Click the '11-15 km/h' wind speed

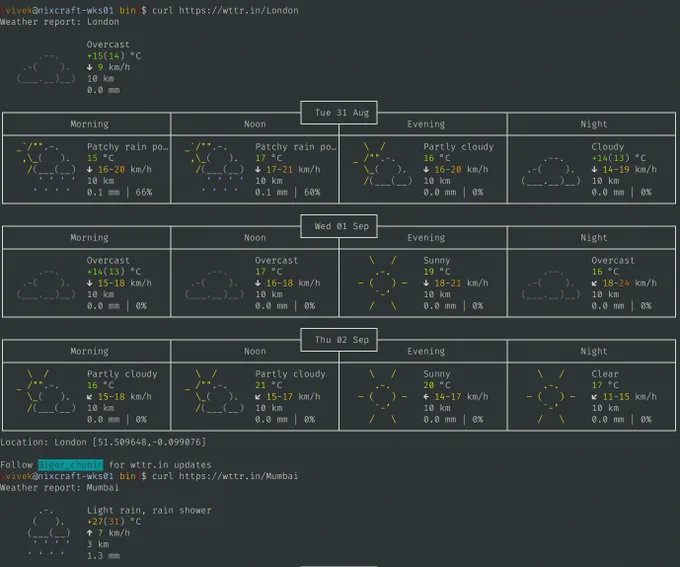click(x=624, y=397)
